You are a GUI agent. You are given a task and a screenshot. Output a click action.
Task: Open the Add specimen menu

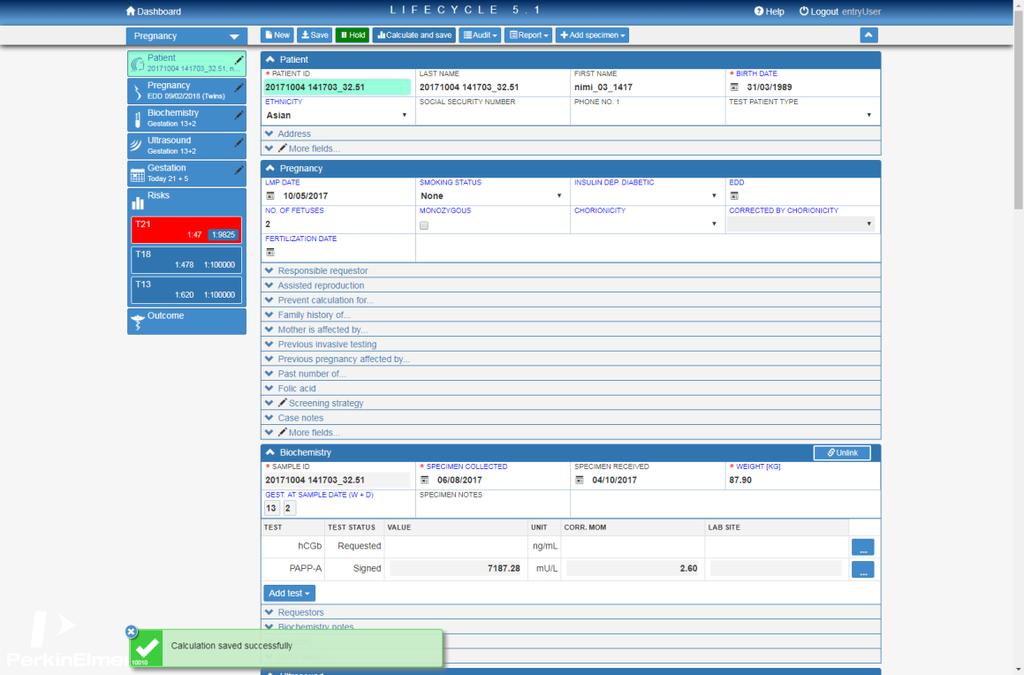(592, 35)
